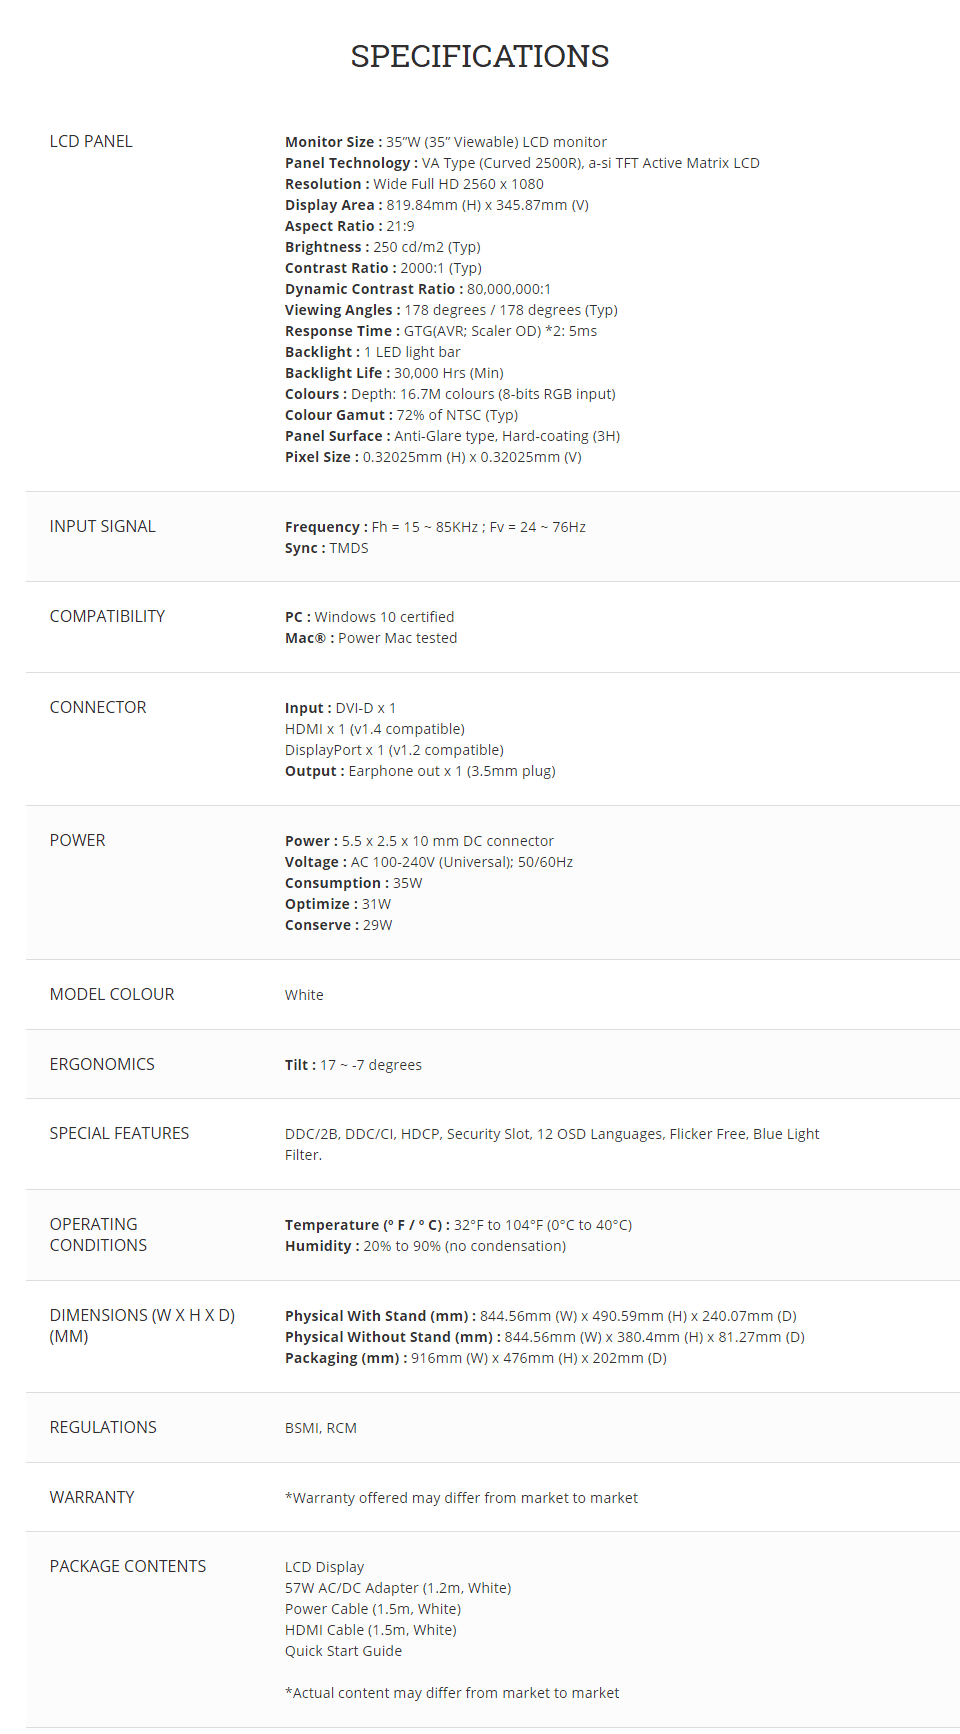Image resolution: width=960 pixels, height=1734 pixels.
Task: Click the Monitor Size specification line
Action: pyautogui.click(x=446, y=142)
